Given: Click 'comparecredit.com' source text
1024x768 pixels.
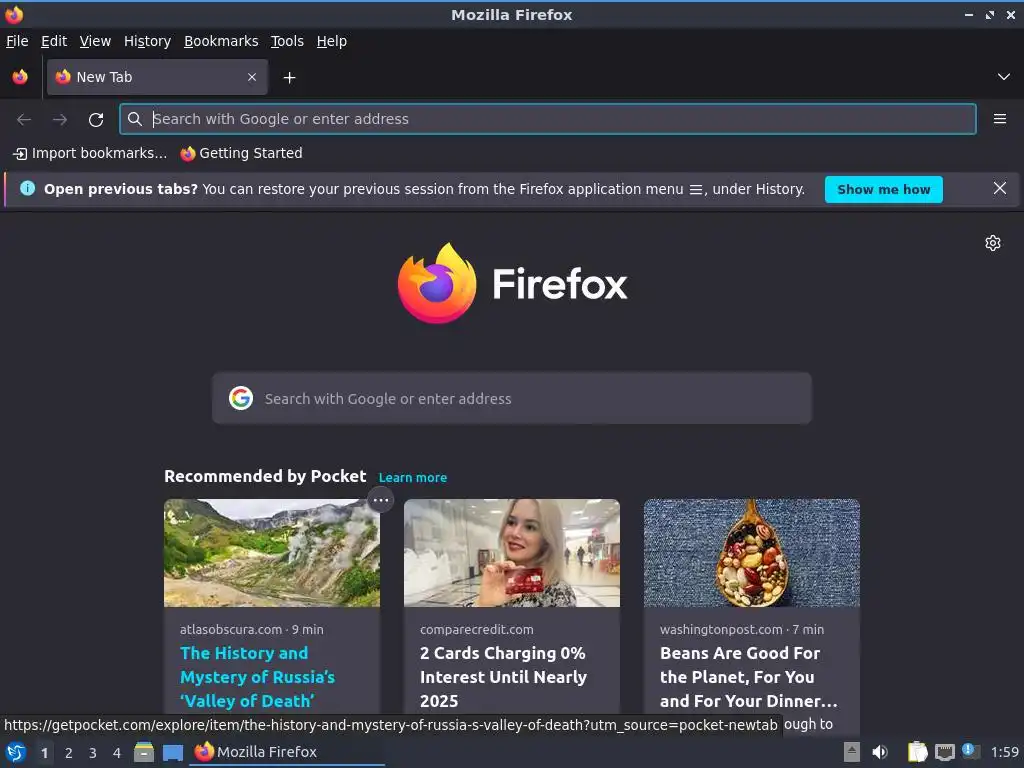Looking at the screenshot, I should pos(477,630).
